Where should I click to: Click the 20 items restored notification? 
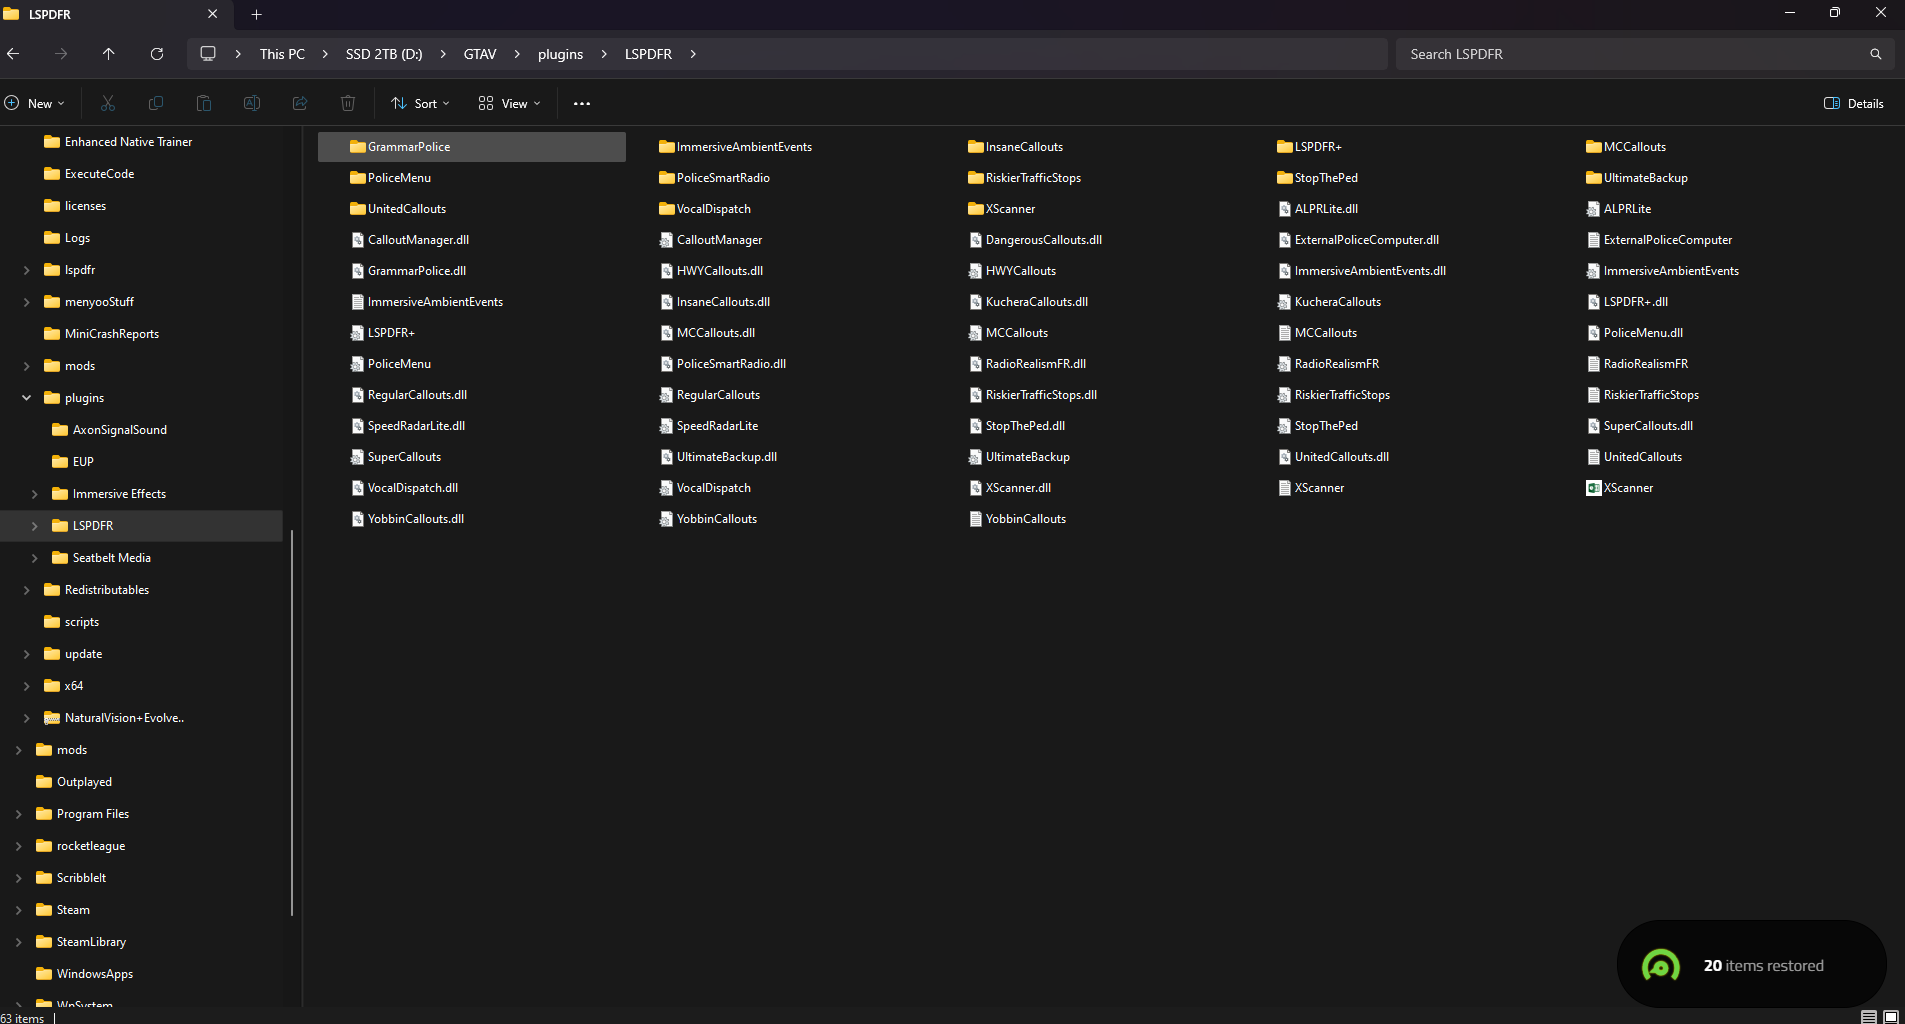coord(1752,965)
